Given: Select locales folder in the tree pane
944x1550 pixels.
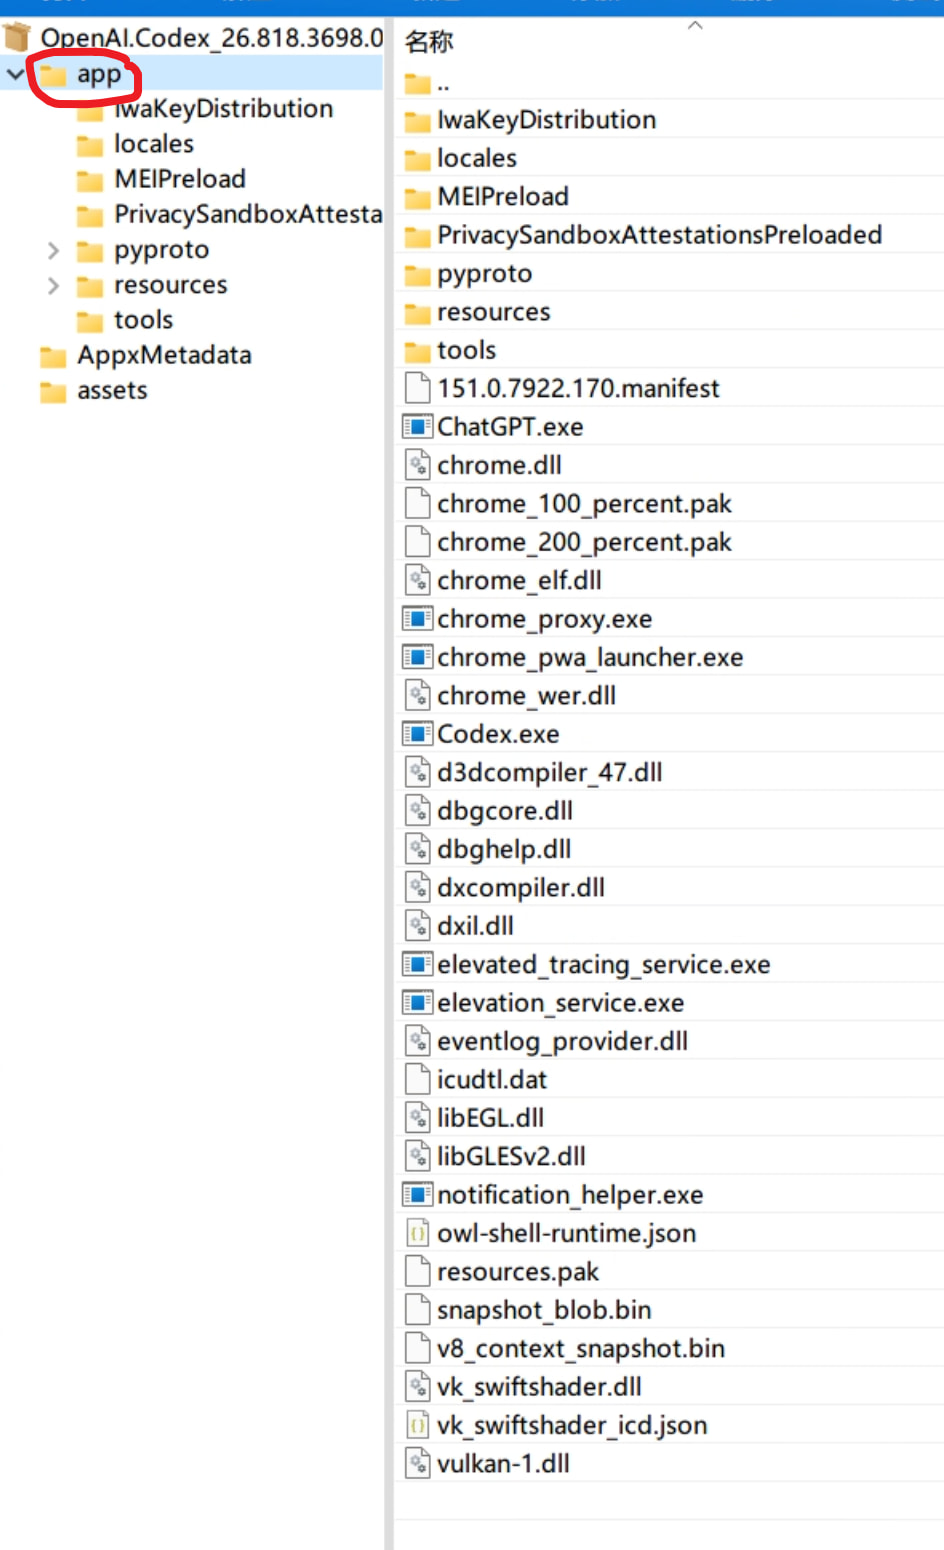Looking at the screenshot, I should tap(154, 144).
